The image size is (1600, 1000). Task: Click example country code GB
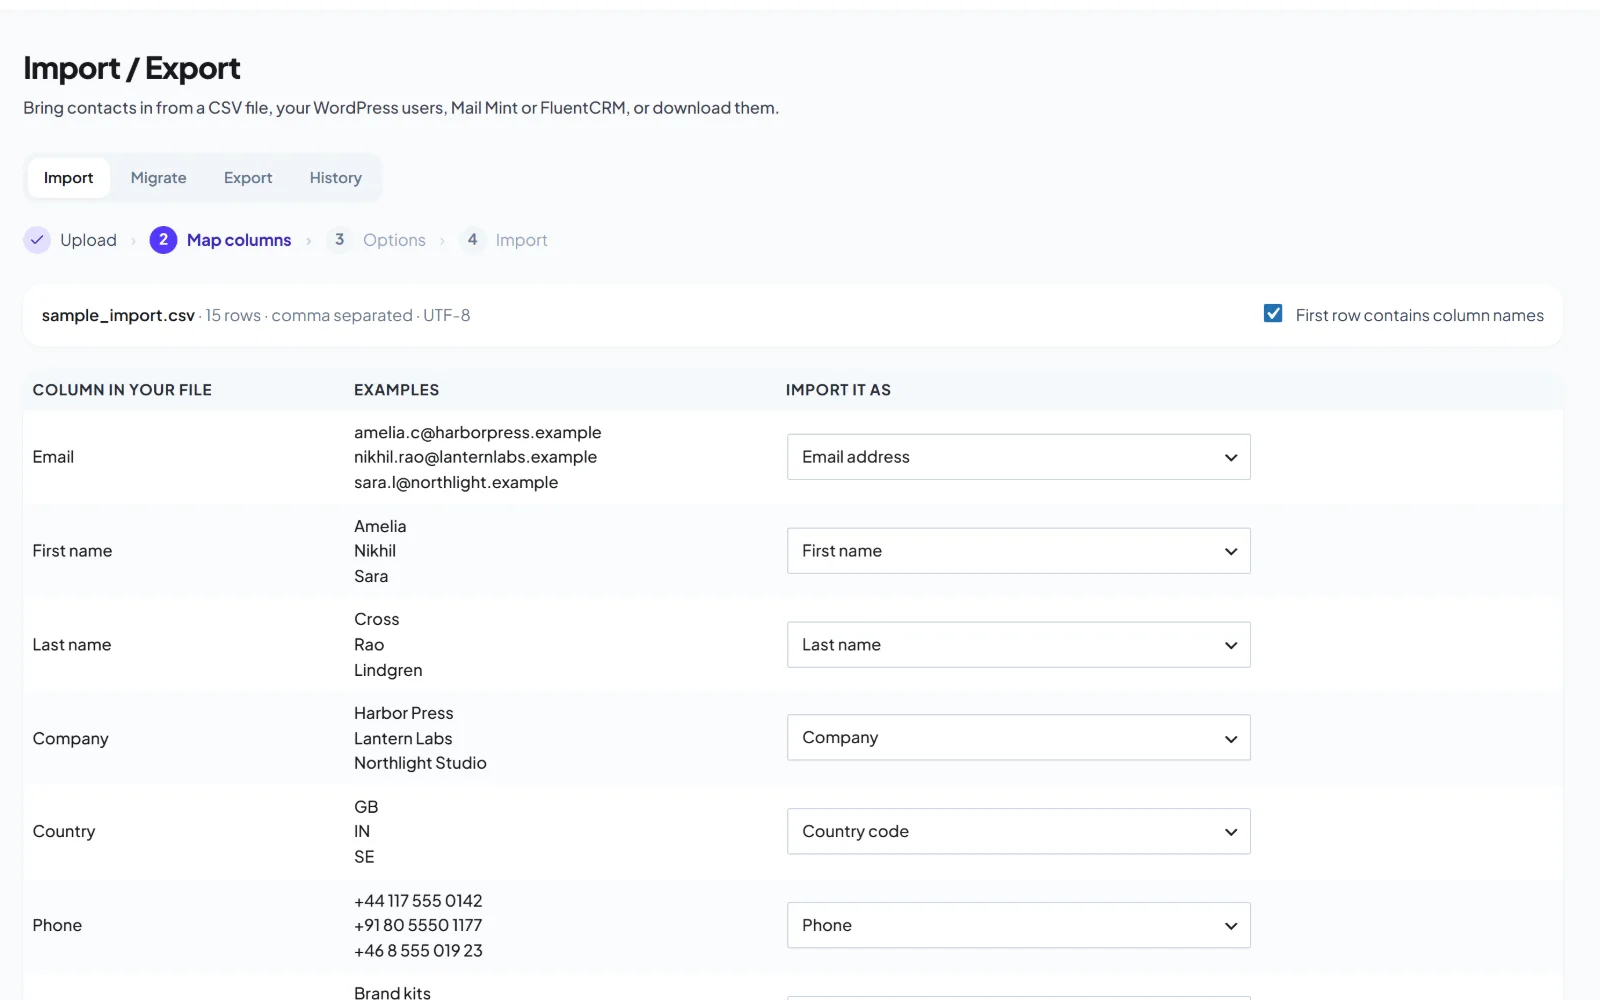pos(366,807)
